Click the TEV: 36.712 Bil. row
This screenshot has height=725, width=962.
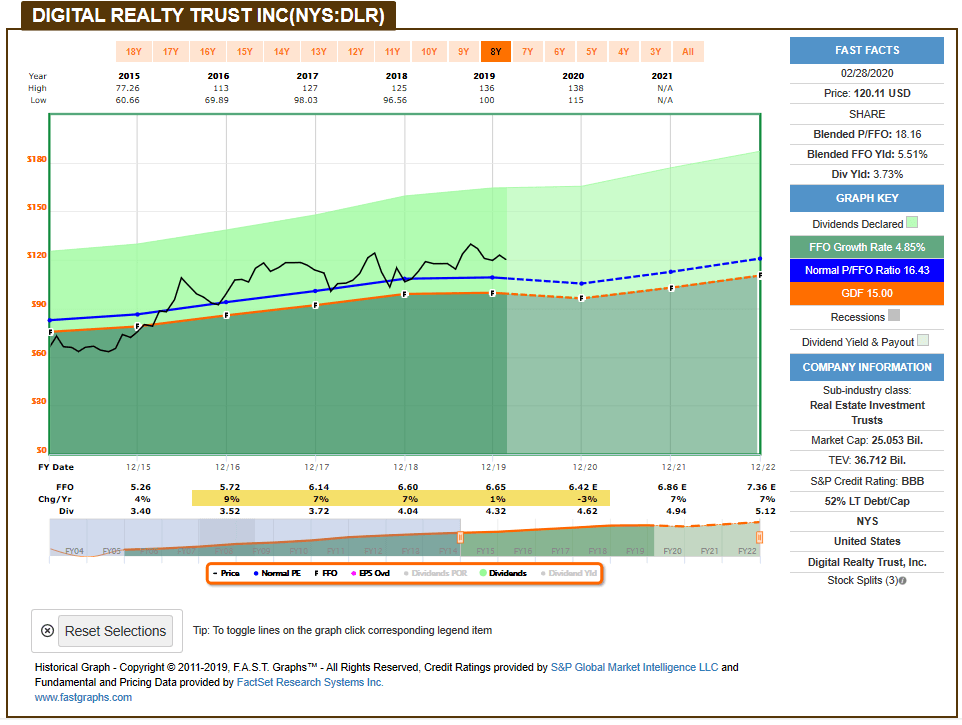pos(866,461)
